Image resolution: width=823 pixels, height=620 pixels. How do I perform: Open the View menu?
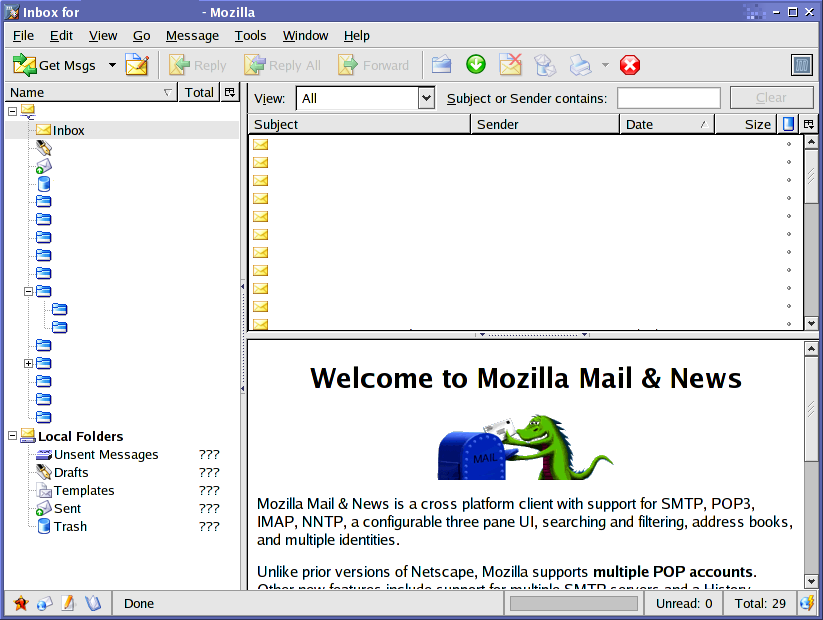click(103, 36)
